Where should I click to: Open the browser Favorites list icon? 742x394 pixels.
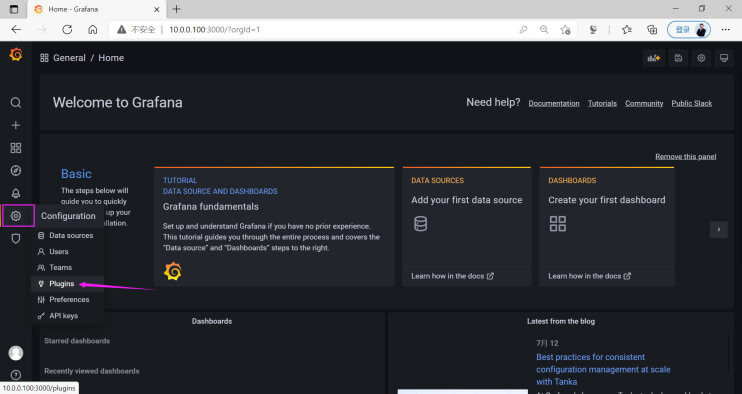click(x=627, y=30)
